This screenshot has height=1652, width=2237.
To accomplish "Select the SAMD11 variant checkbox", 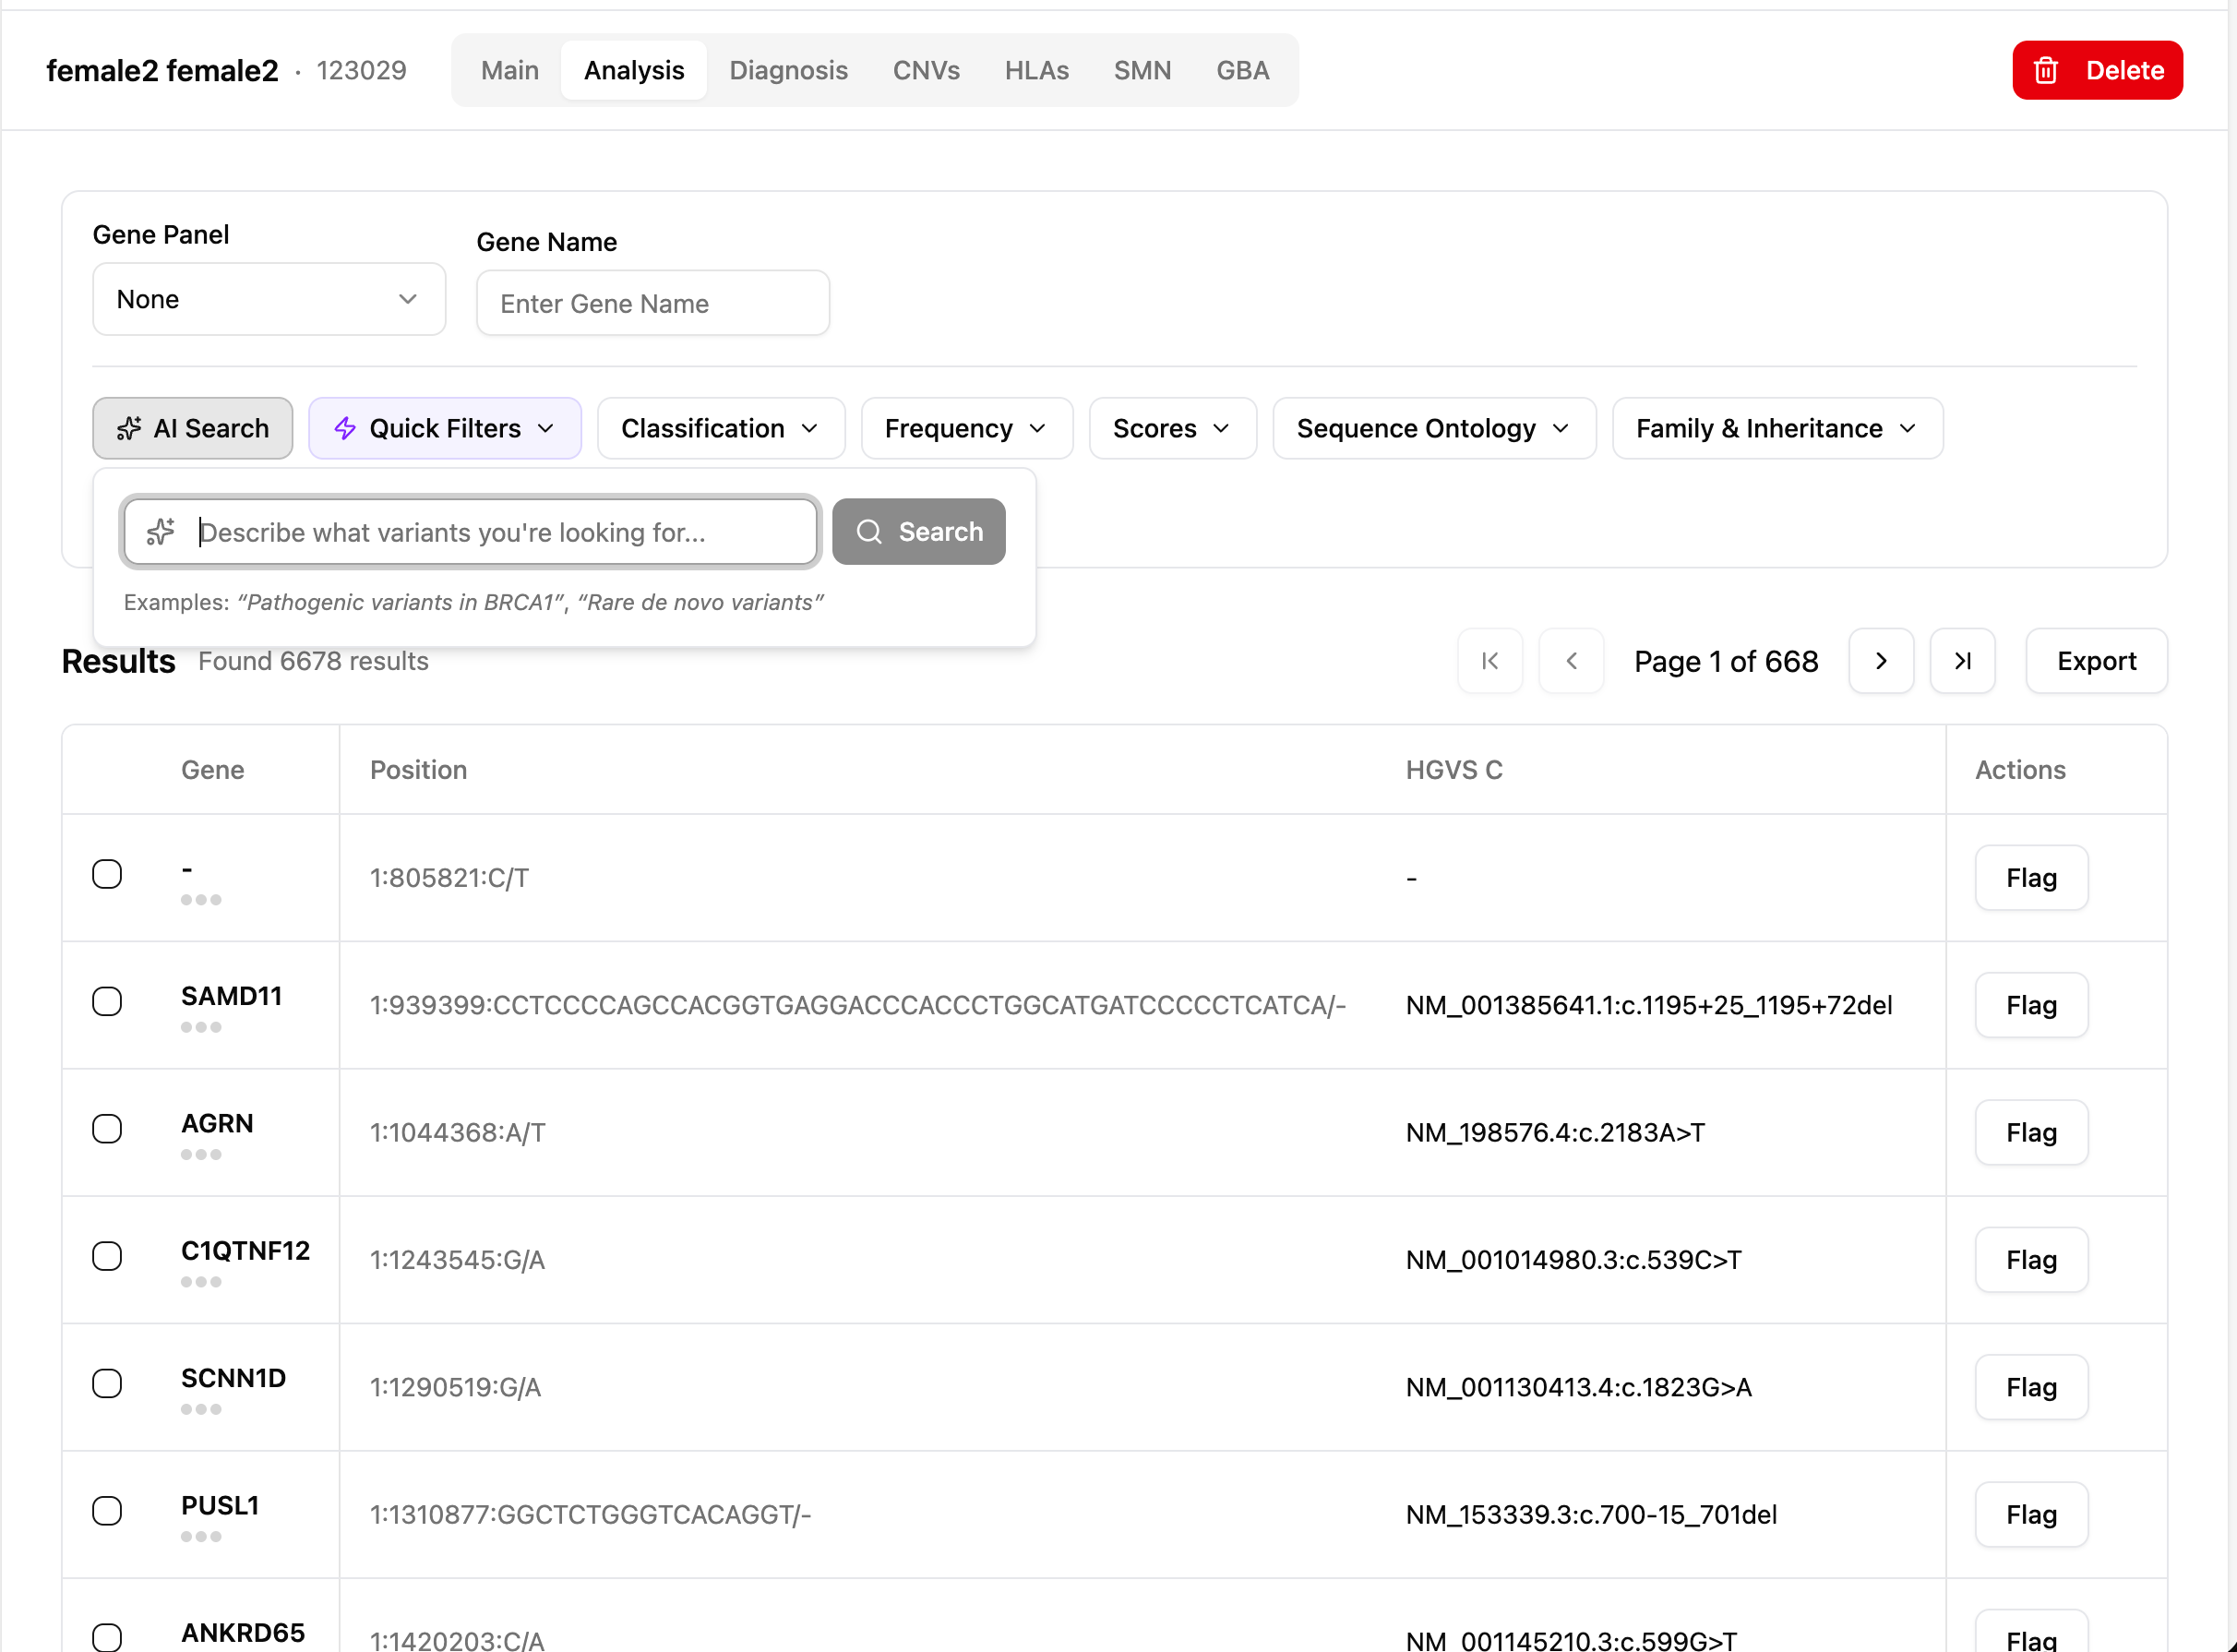I will (x=107, y=1001).
